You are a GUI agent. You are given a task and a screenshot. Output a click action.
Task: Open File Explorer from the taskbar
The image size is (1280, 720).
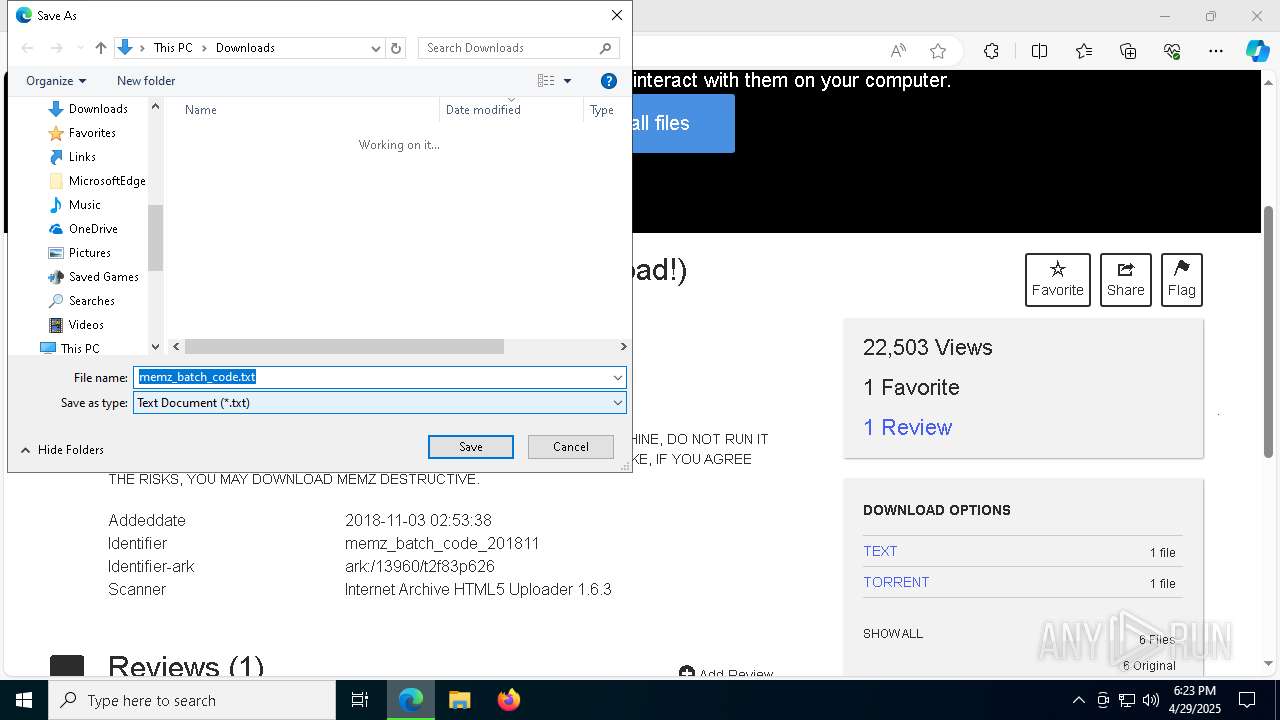coord(459,700)
